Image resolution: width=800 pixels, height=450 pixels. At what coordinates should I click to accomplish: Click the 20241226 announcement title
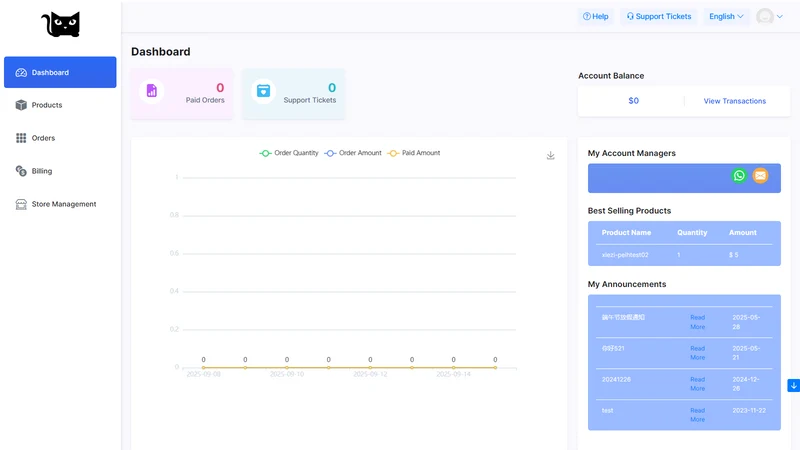616,380
